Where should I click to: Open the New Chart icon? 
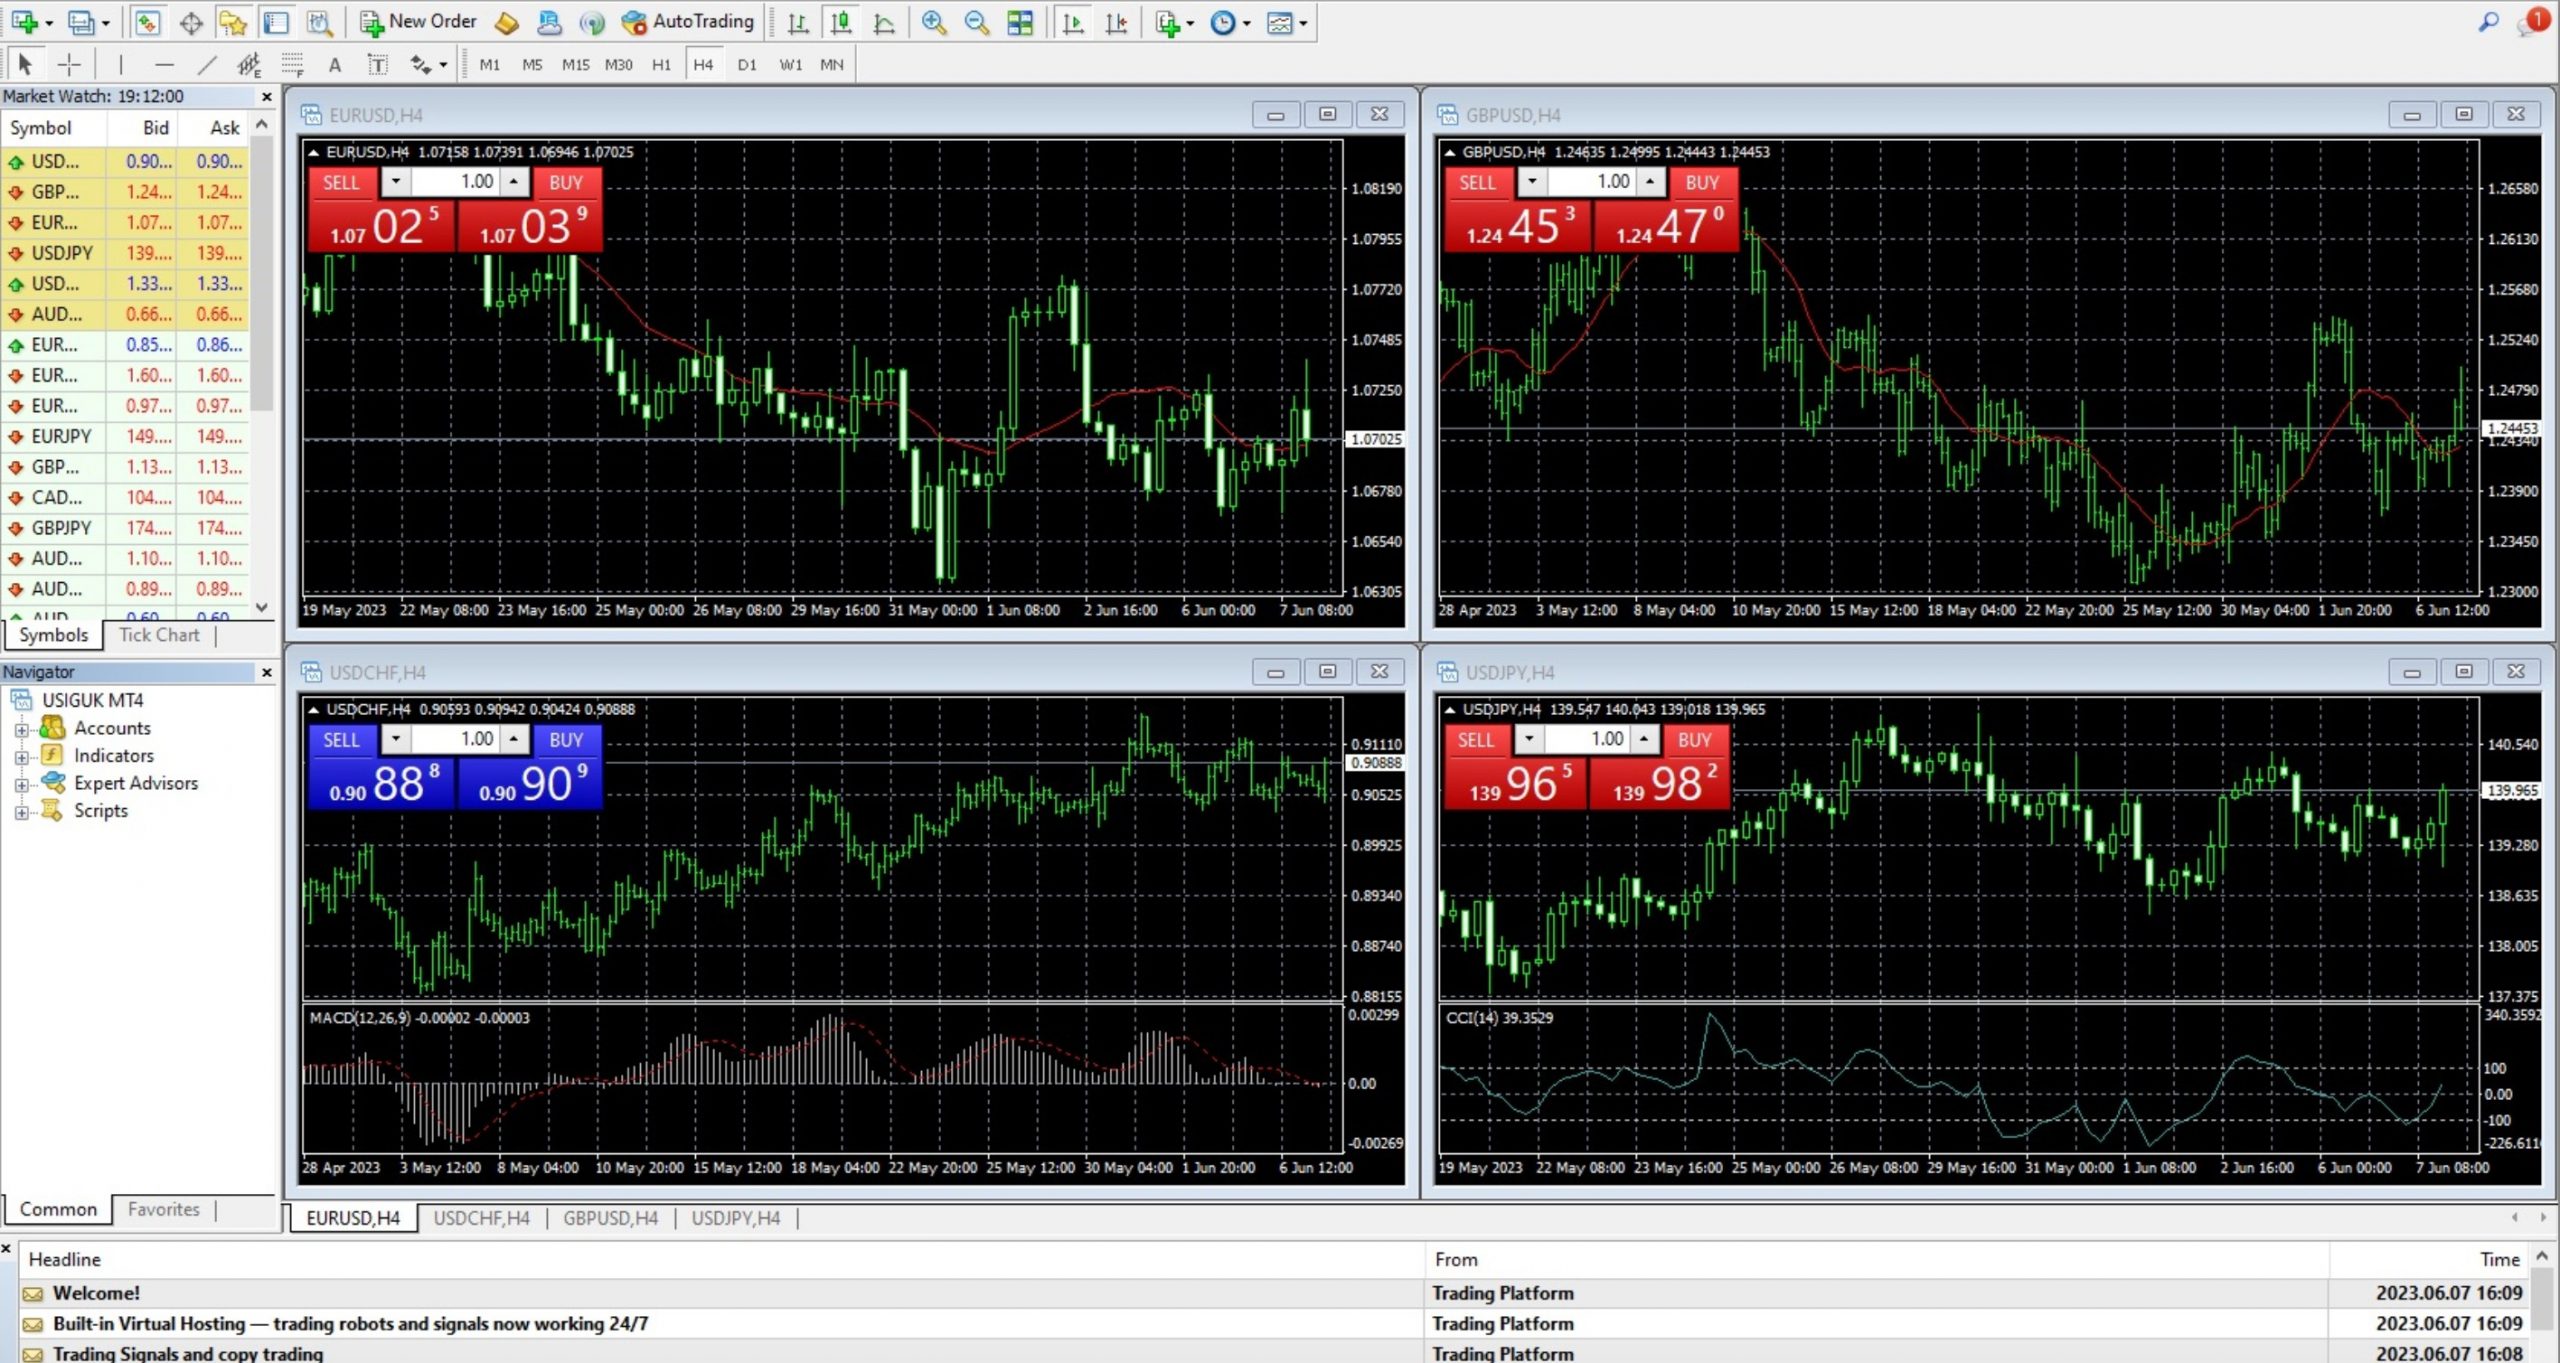[x=25, y=22]
